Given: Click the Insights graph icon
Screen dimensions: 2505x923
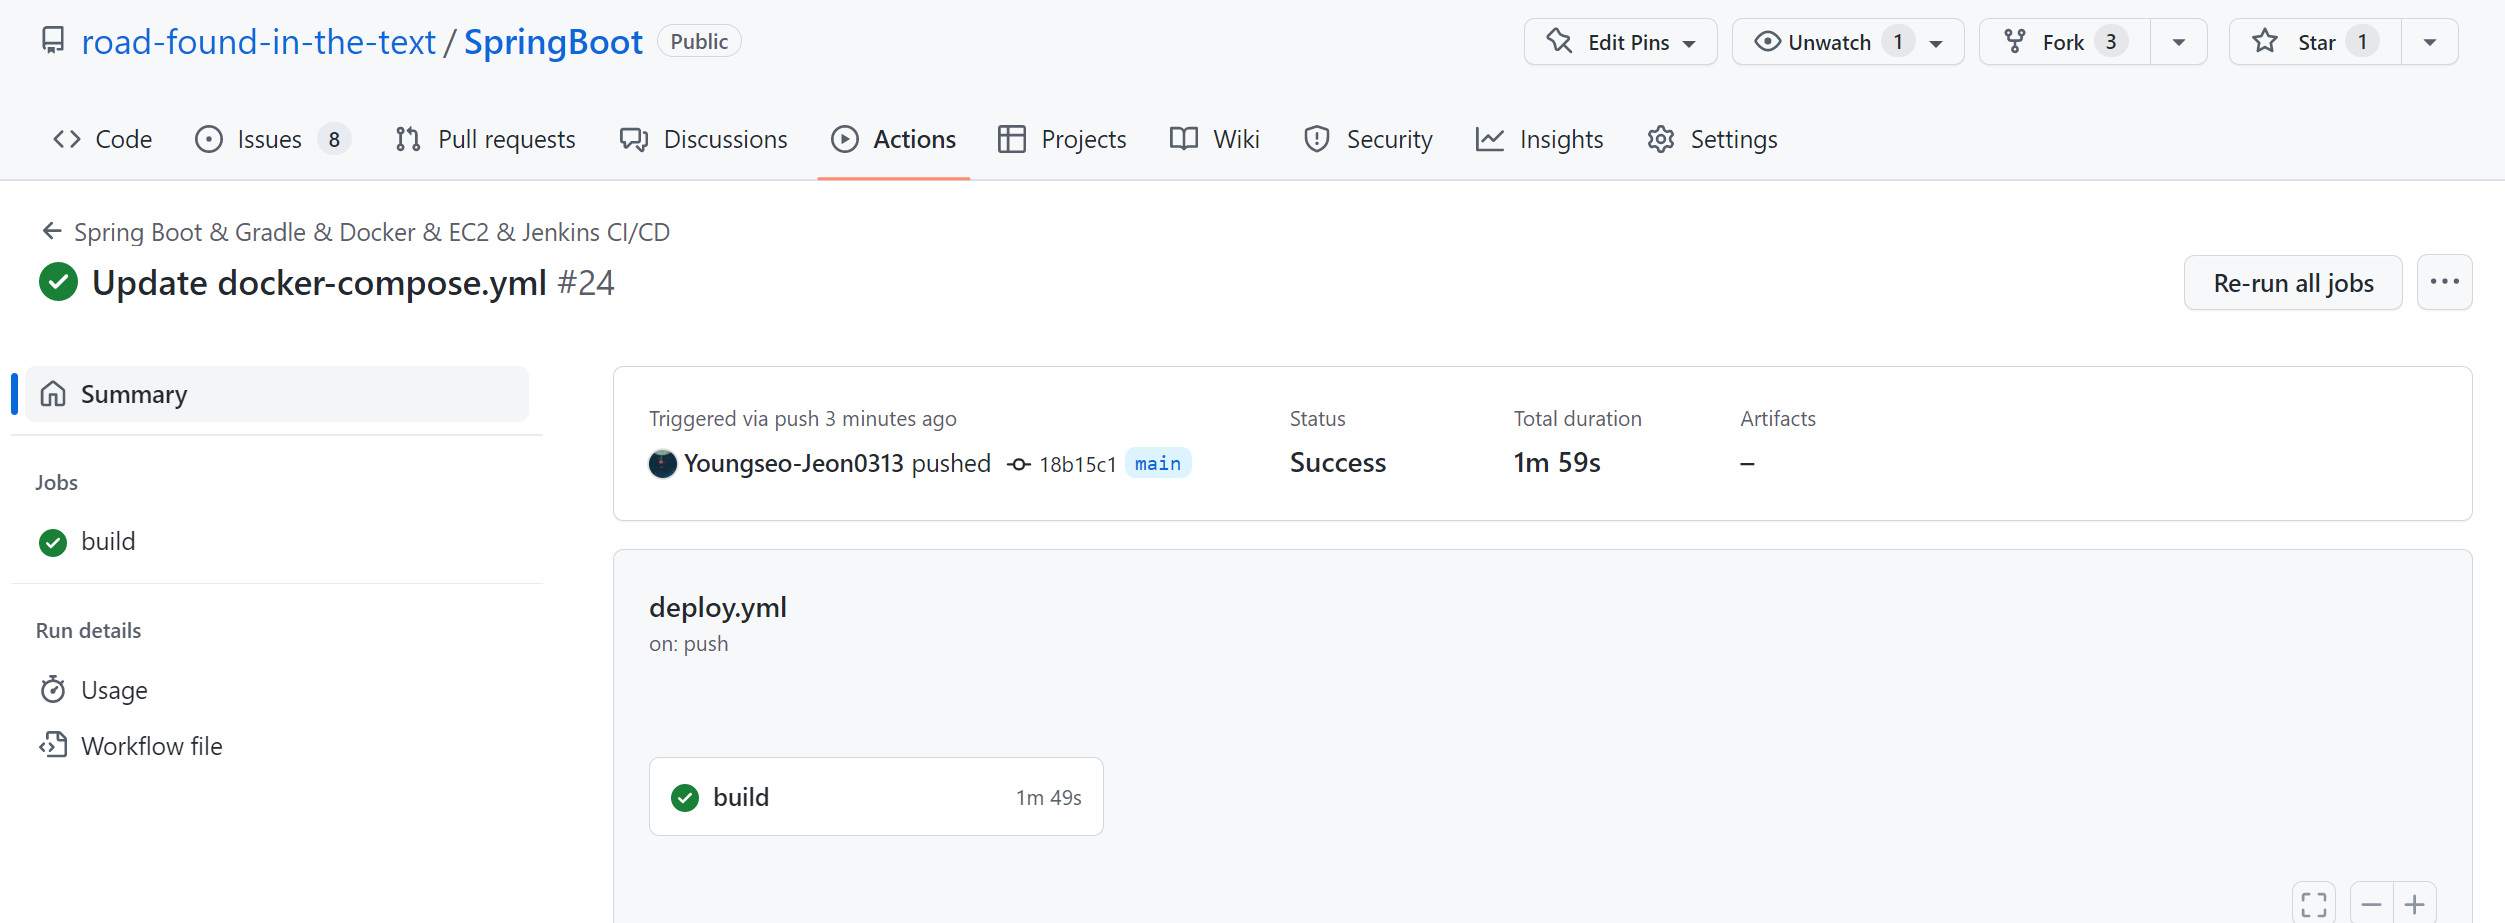Looking at the screenshot, I should [x=1490, y=139].
